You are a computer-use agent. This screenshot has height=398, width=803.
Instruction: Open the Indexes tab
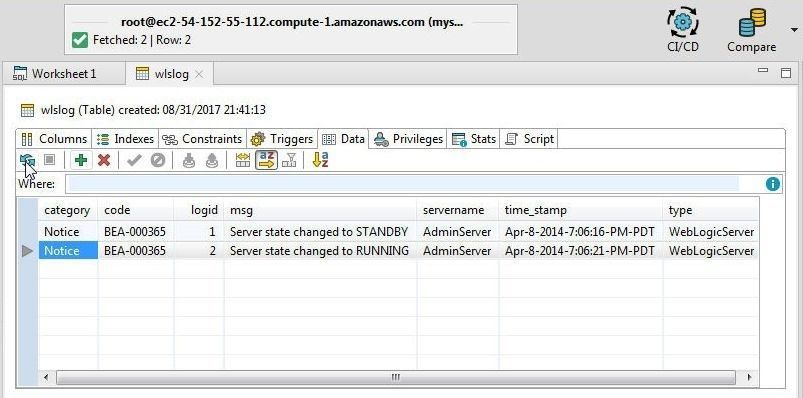(125, 139)
